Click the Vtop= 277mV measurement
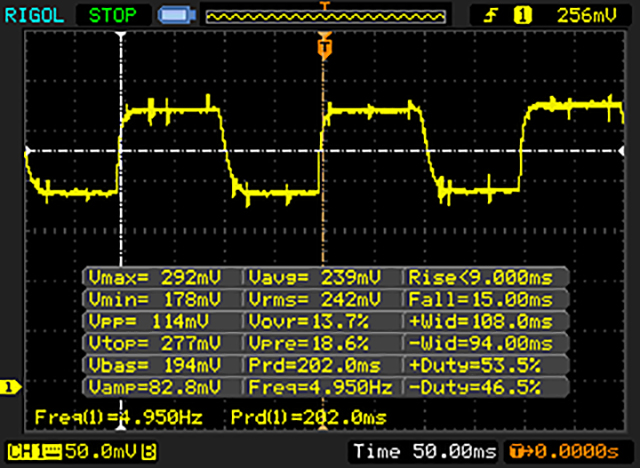Viewport: 640px width, 468px height. click(155, 343)
